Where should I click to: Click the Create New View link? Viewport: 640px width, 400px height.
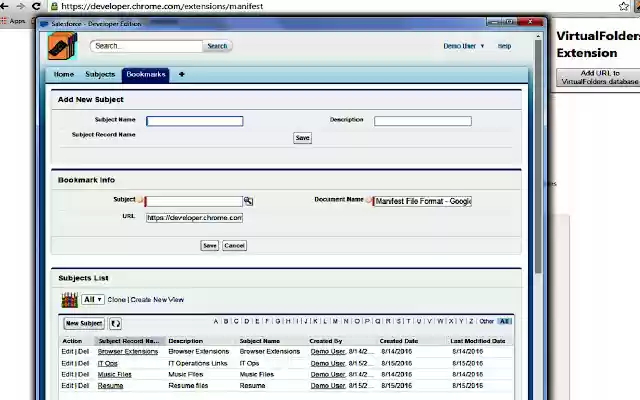(158, 300)
